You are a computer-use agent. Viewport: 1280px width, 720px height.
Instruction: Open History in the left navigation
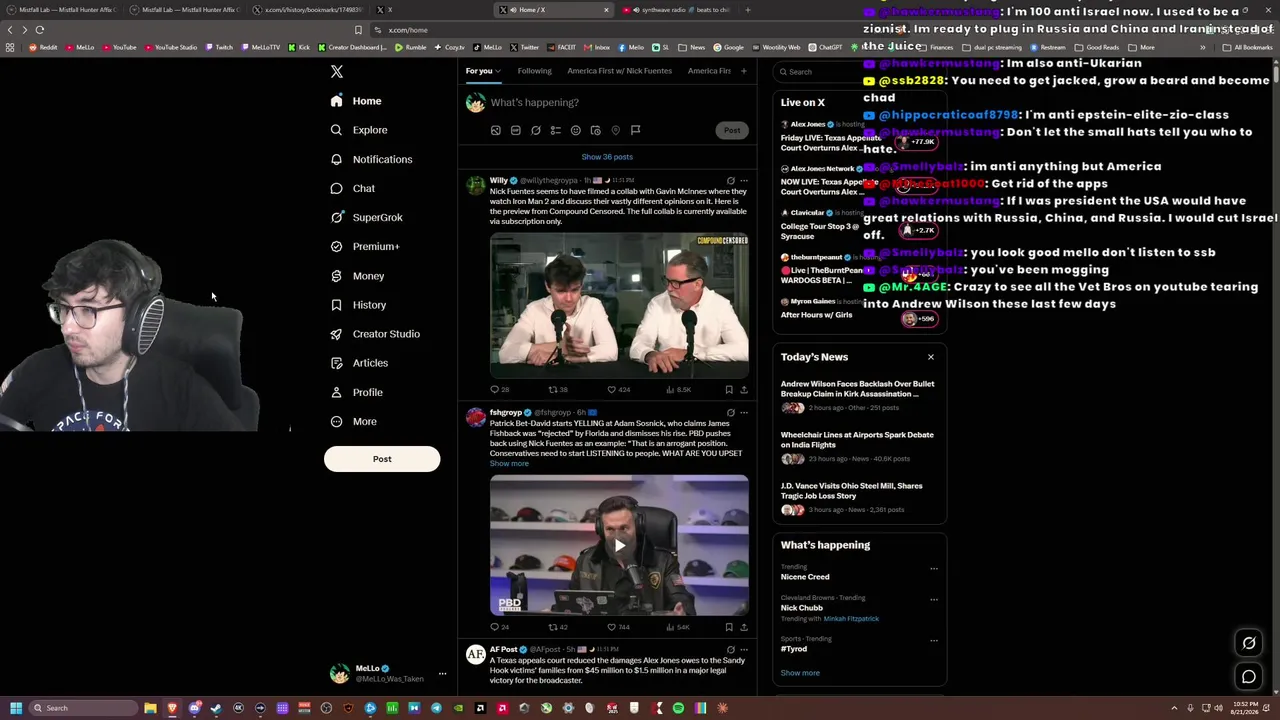(358, 305)
